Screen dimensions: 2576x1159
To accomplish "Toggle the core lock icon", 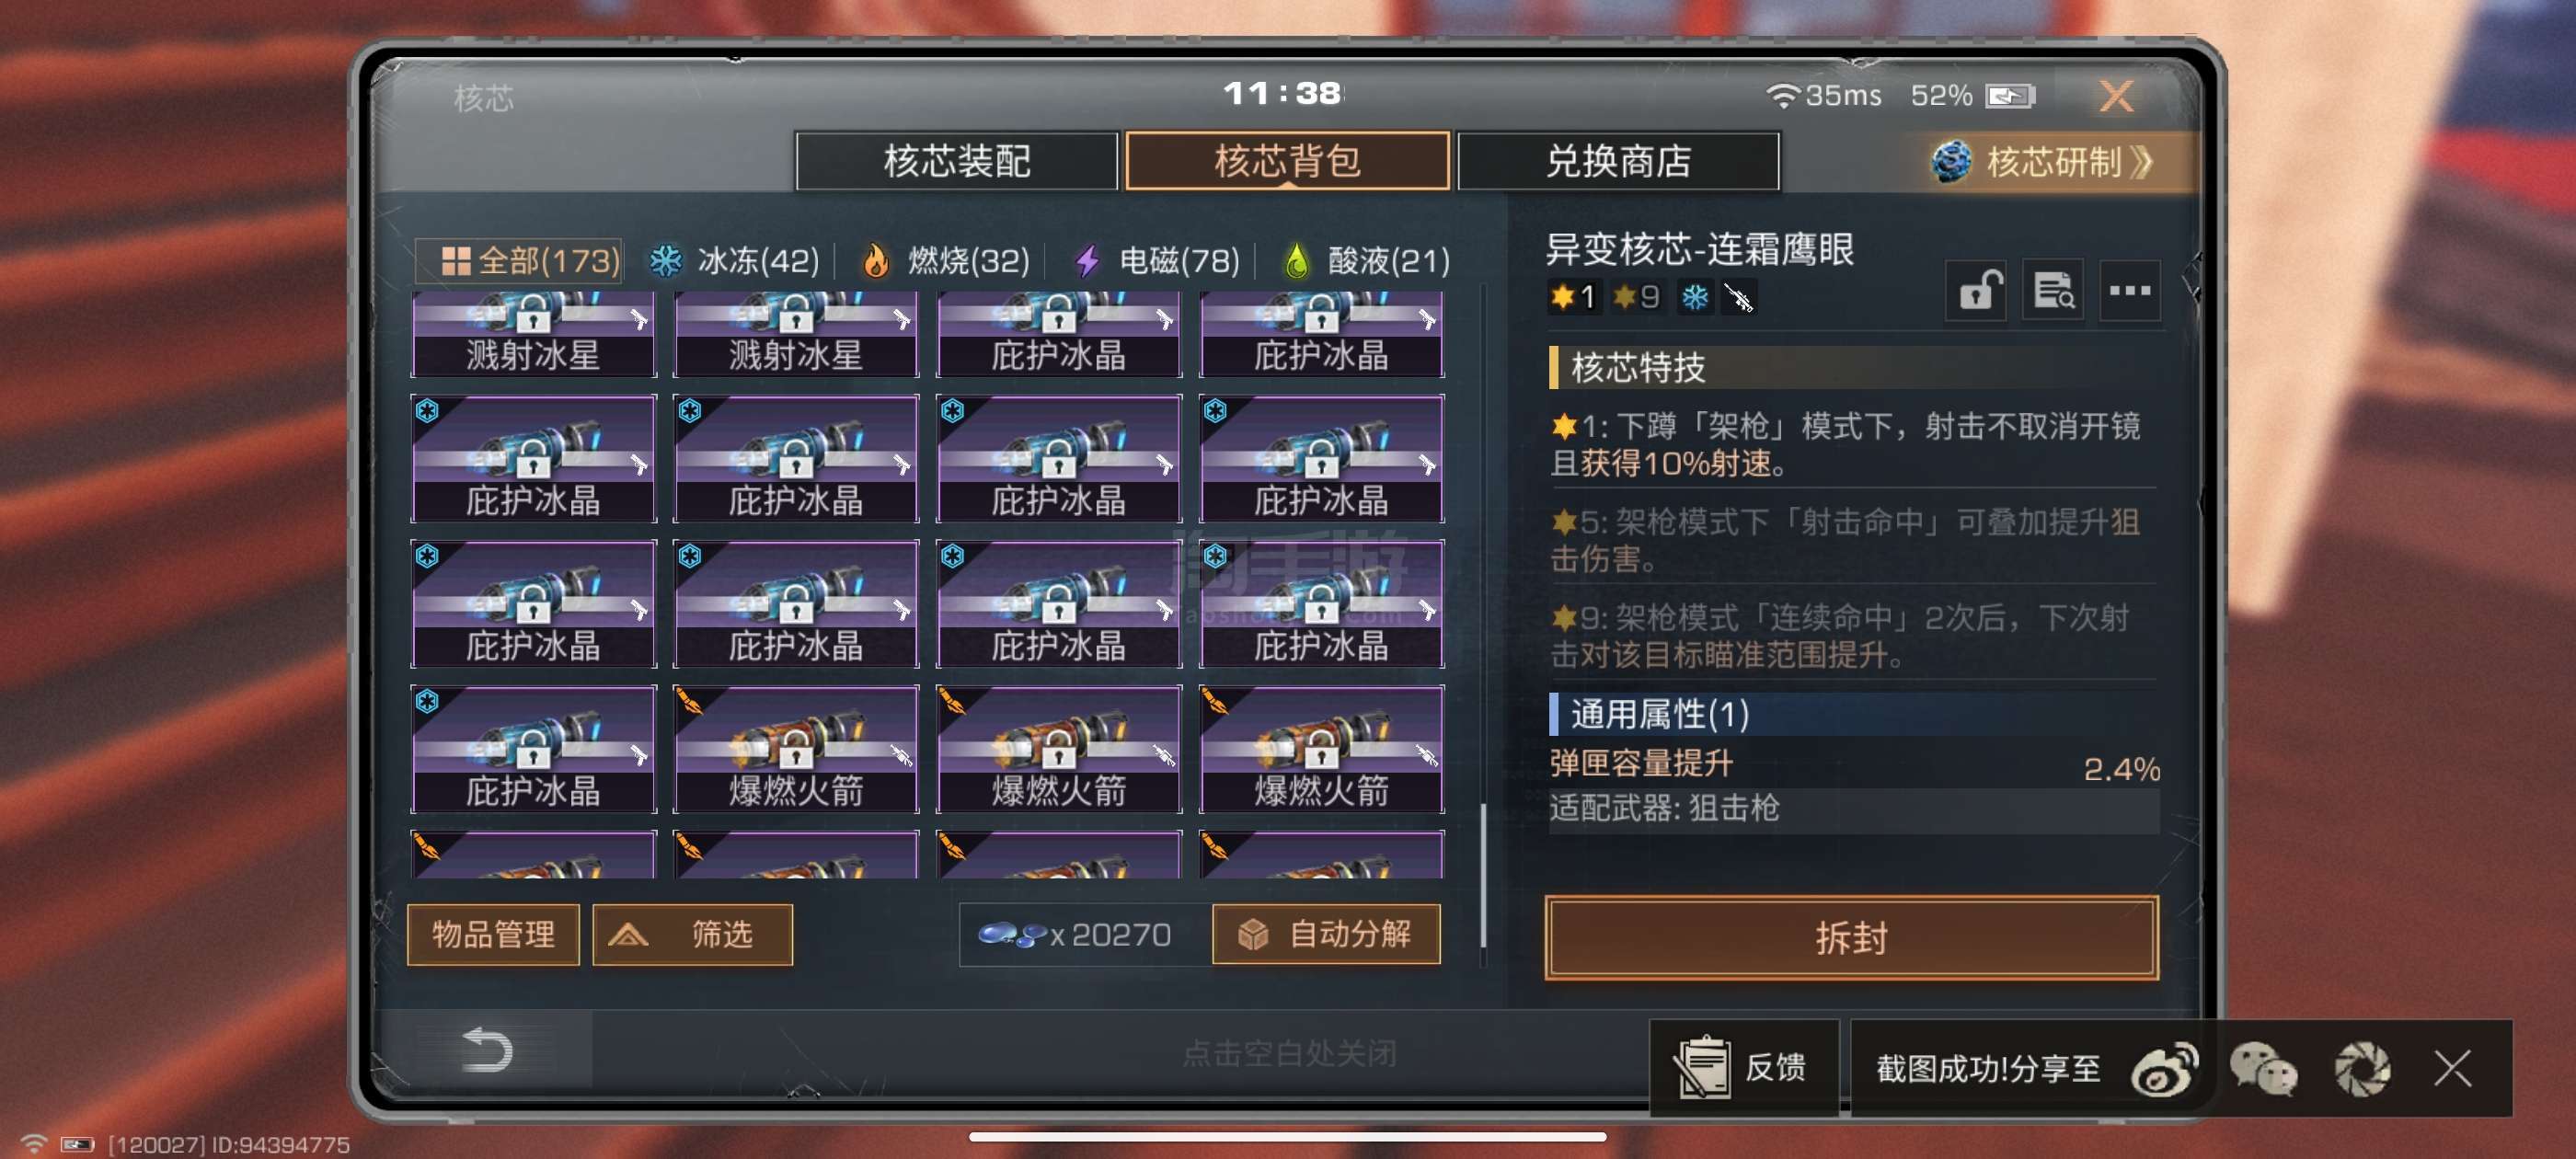I will 1977,291.
